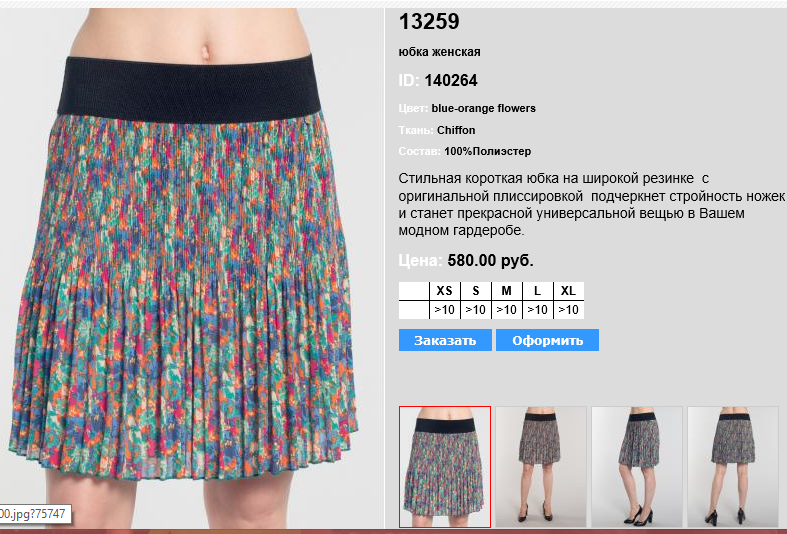Screen dimensions: 787x534
Task: Choose the XS size column header
Action: pyautogui.click(x=445, y=291)
